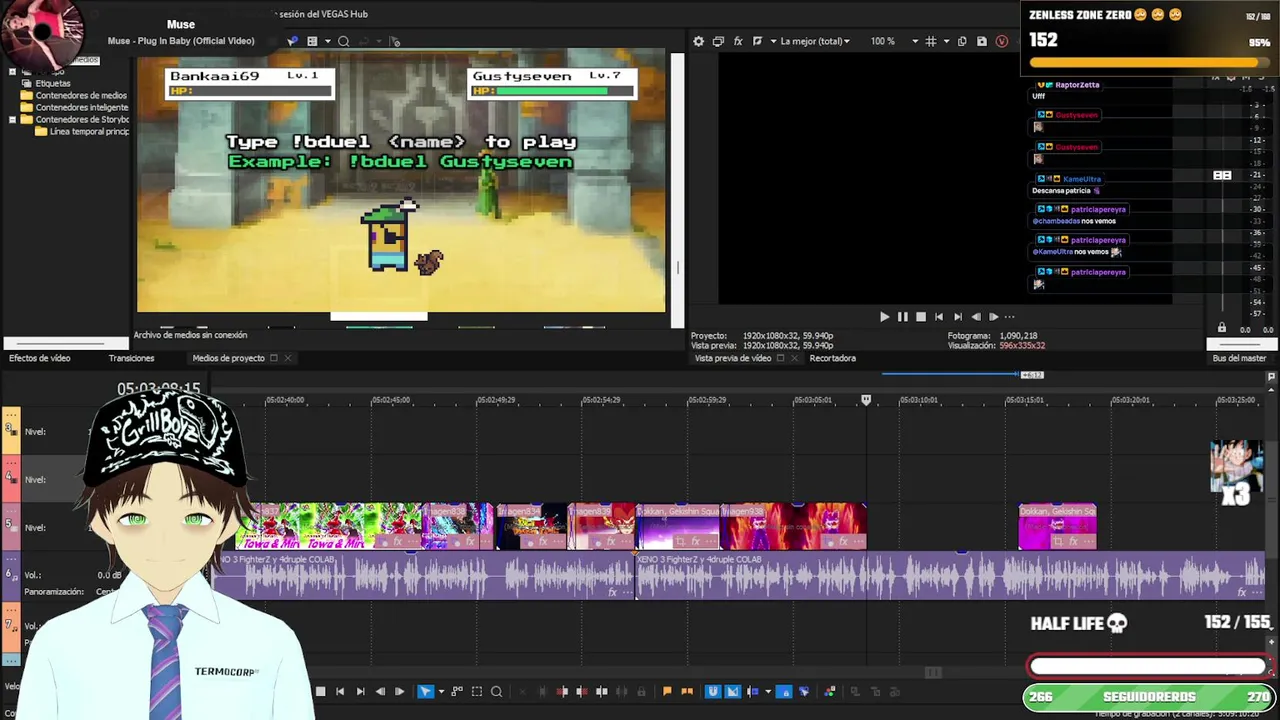Toggle preview overlays grid

931,41
